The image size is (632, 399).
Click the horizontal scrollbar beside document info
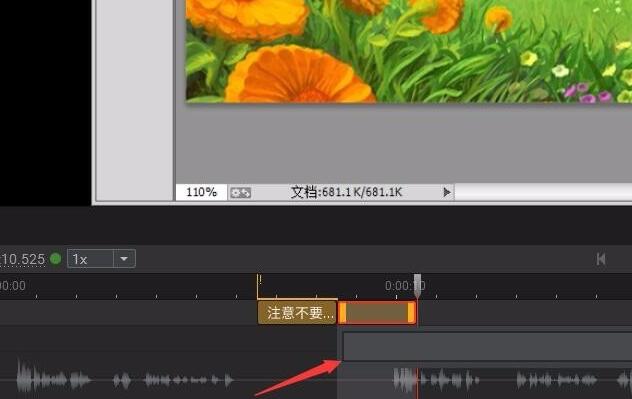543,192
